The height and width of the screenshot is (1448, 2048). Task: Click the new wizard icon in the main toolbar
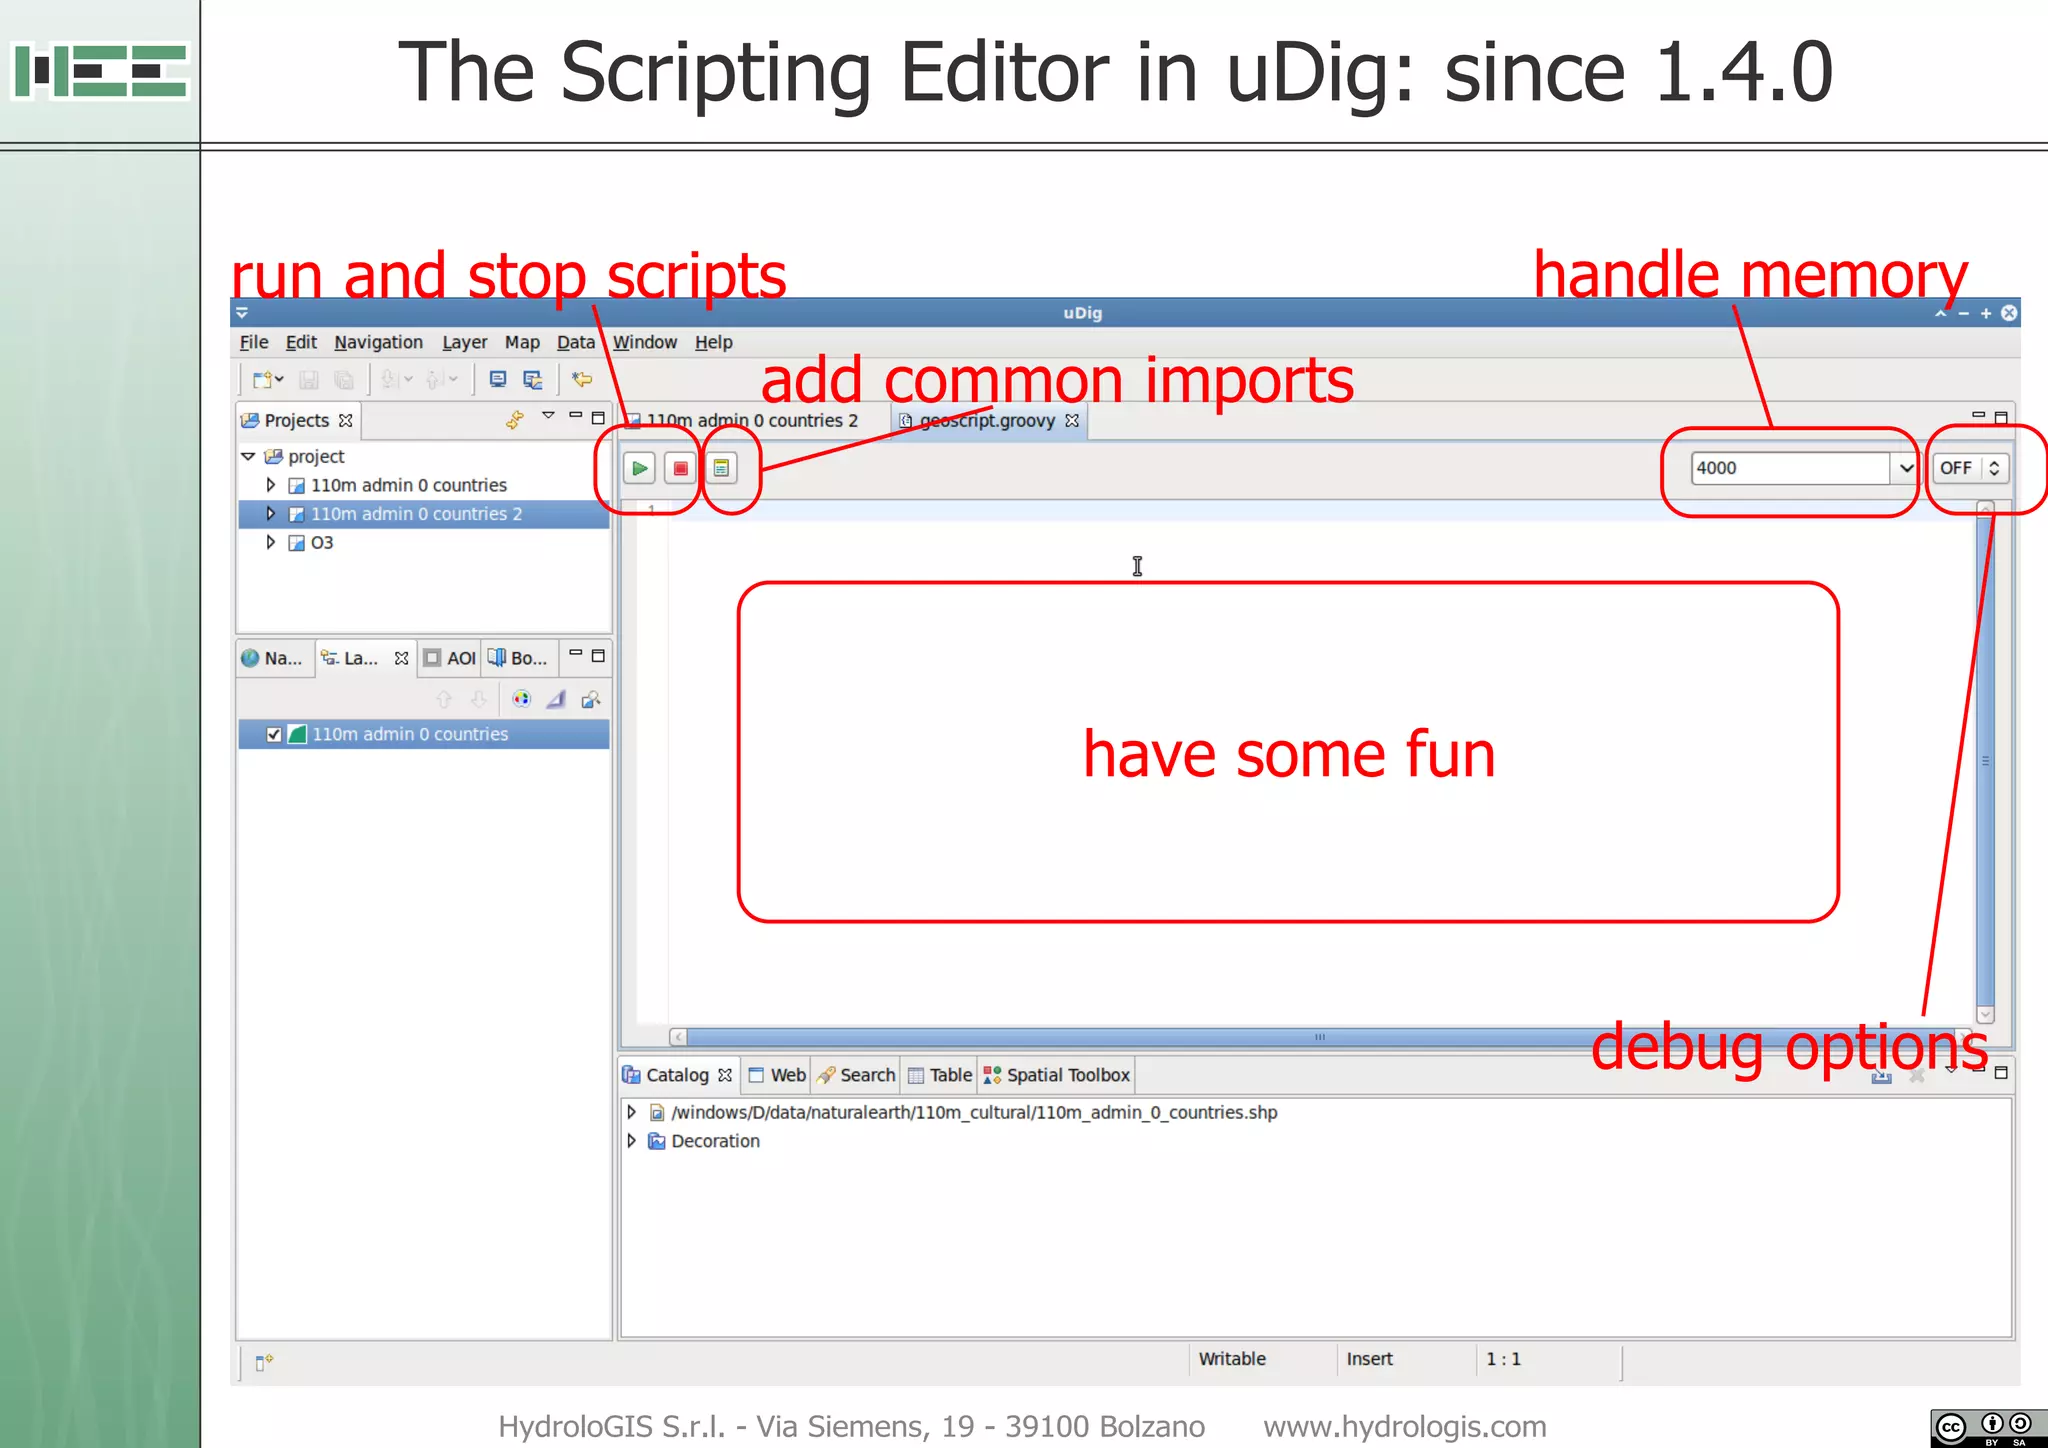(x=262, y=380)
